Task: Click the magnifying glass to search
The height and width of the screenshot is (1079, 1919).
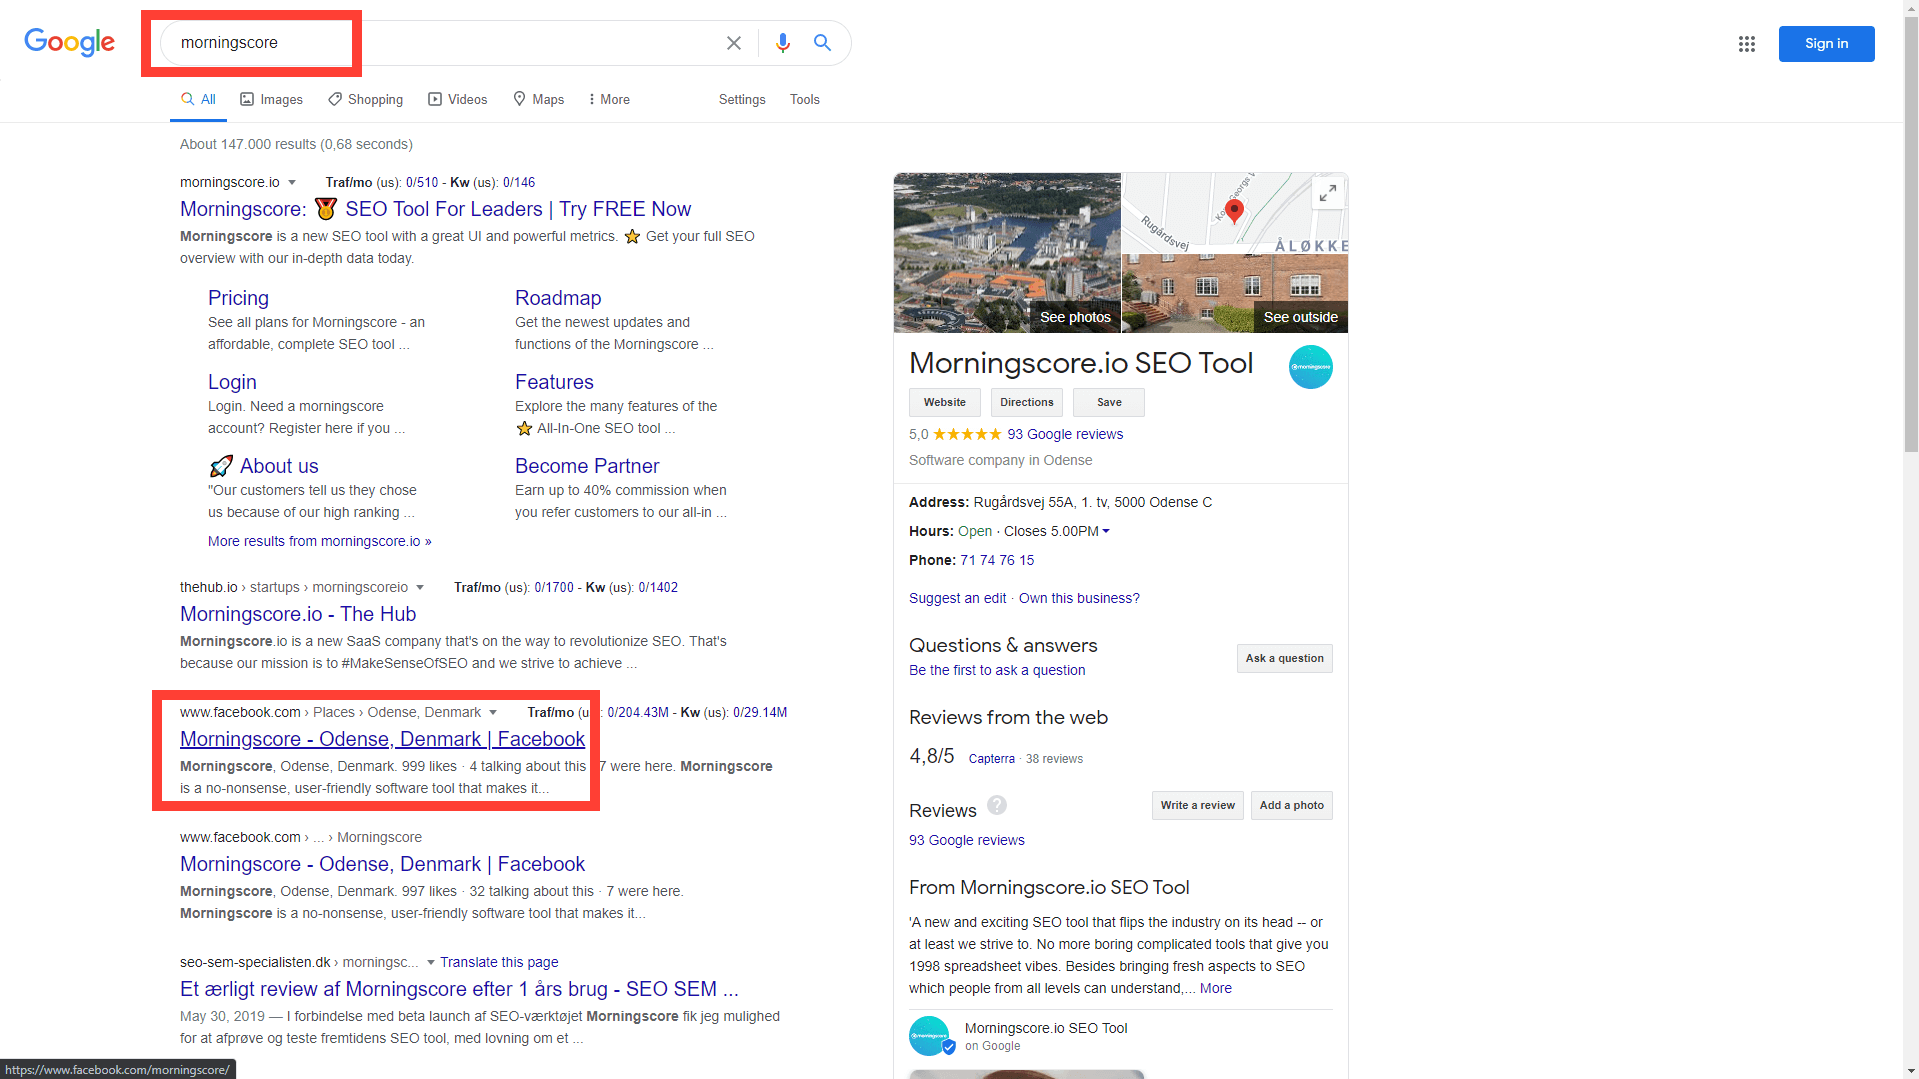Action: pos(822,43)
